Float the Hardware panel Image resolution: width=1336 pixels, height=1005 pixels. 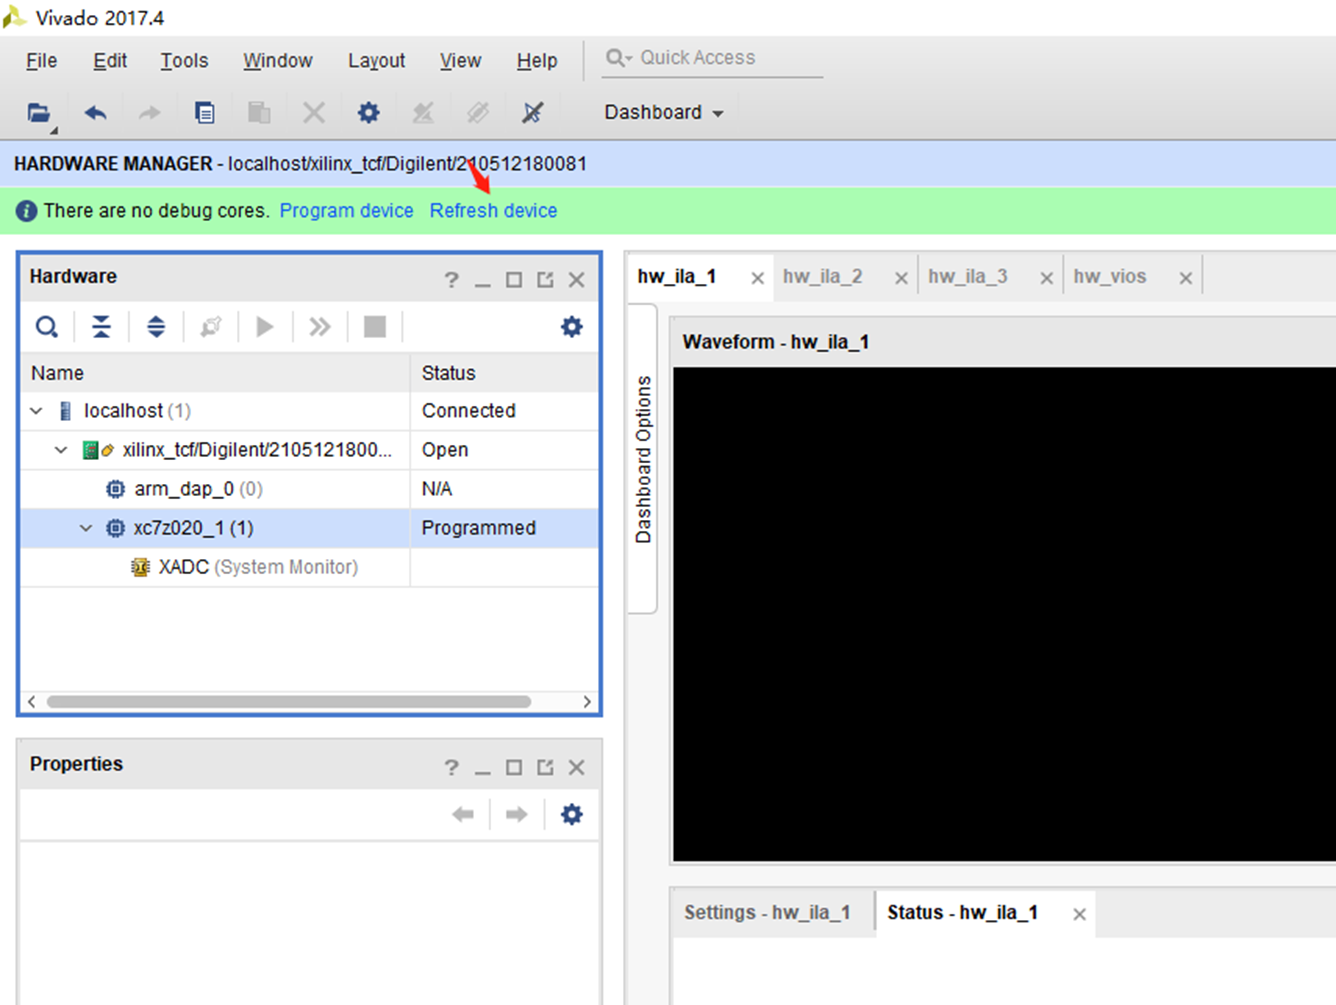point(545,280)
